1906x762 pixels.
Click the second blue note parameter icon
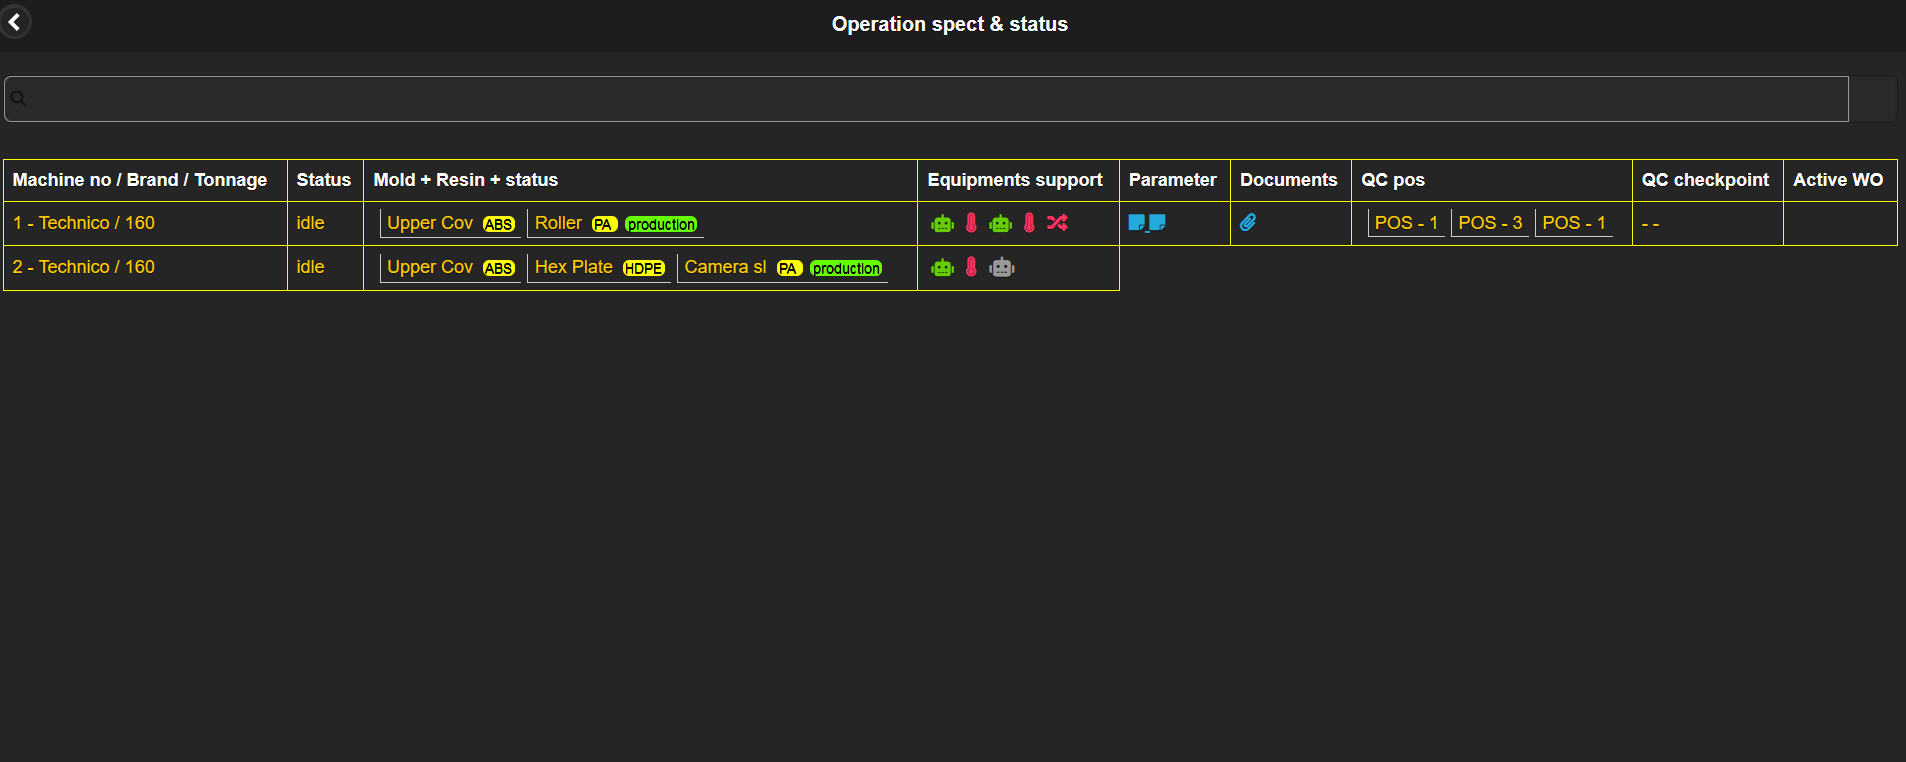coord(1158,223)
